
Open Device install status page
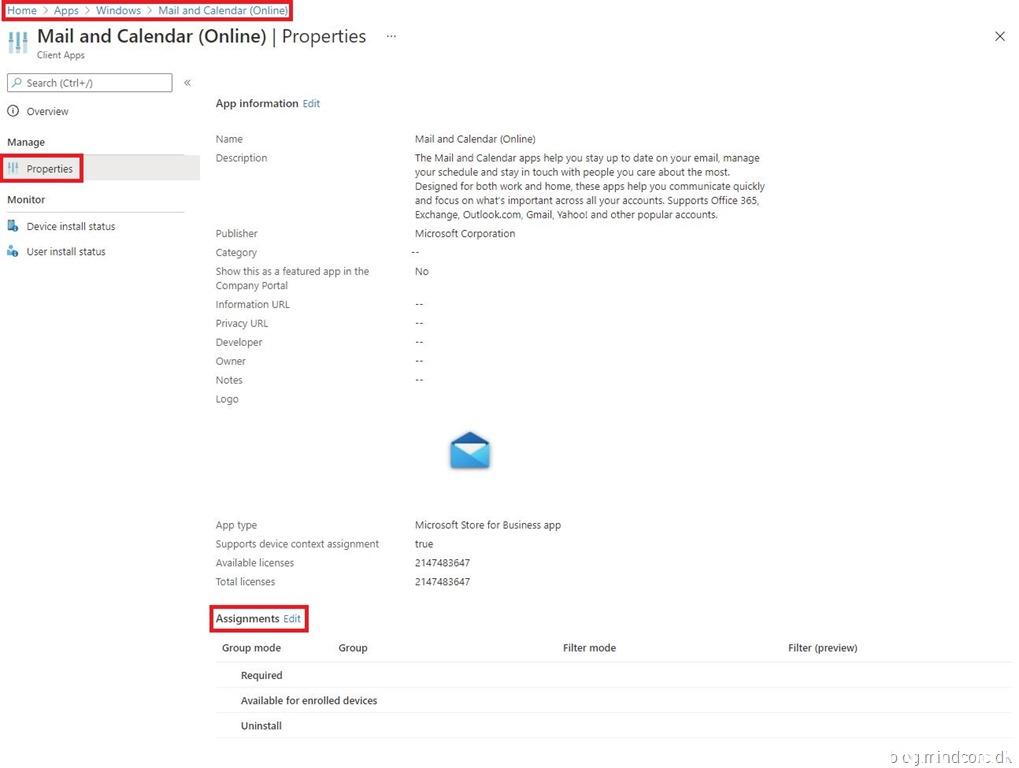[71, 226]
